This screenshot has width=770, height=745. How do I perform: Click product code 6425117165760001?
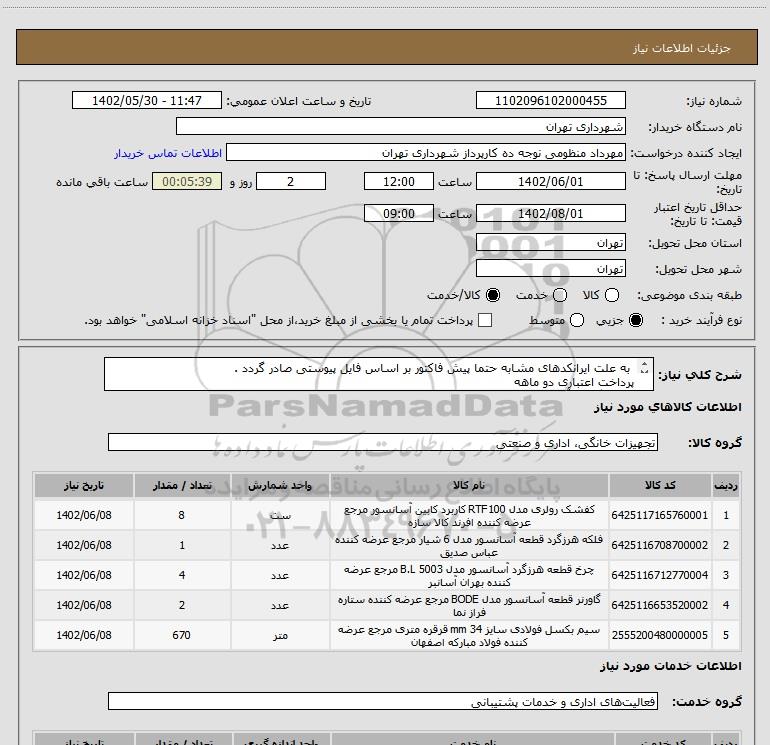[x=660, y=515]
